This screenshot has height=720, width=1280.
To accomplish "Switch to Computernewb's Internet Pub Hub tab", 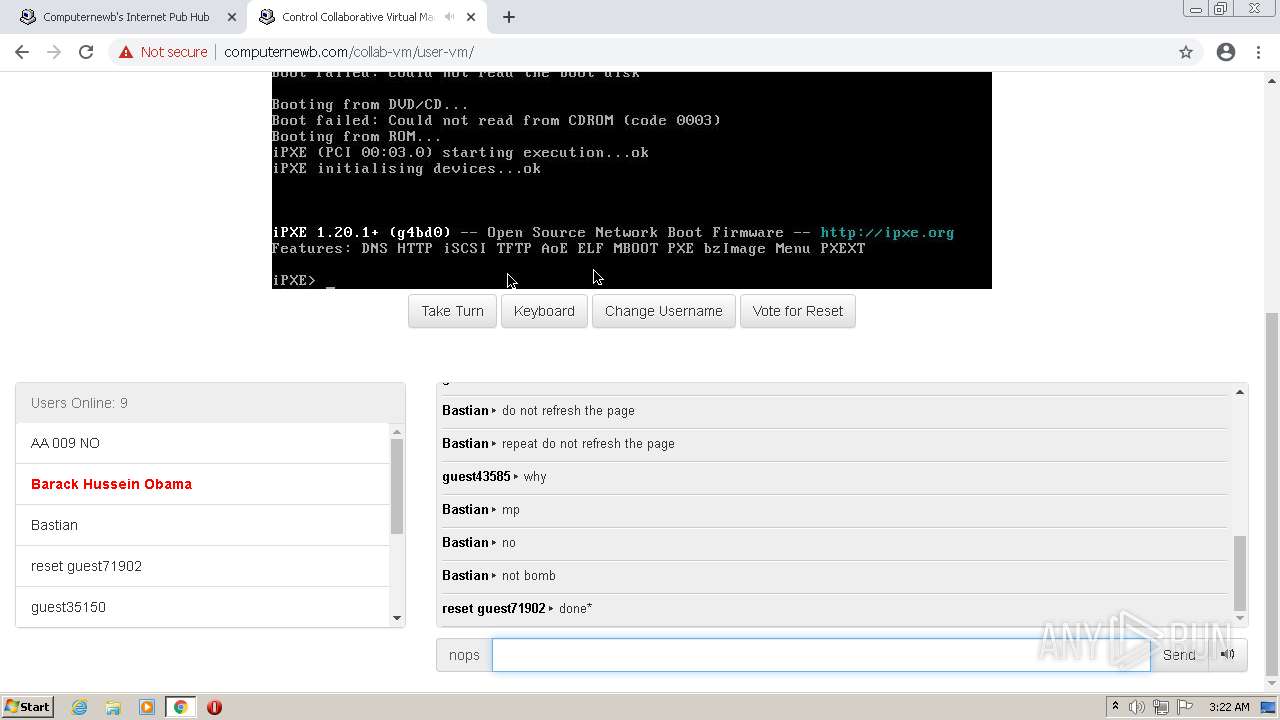I will pos(125,17).
